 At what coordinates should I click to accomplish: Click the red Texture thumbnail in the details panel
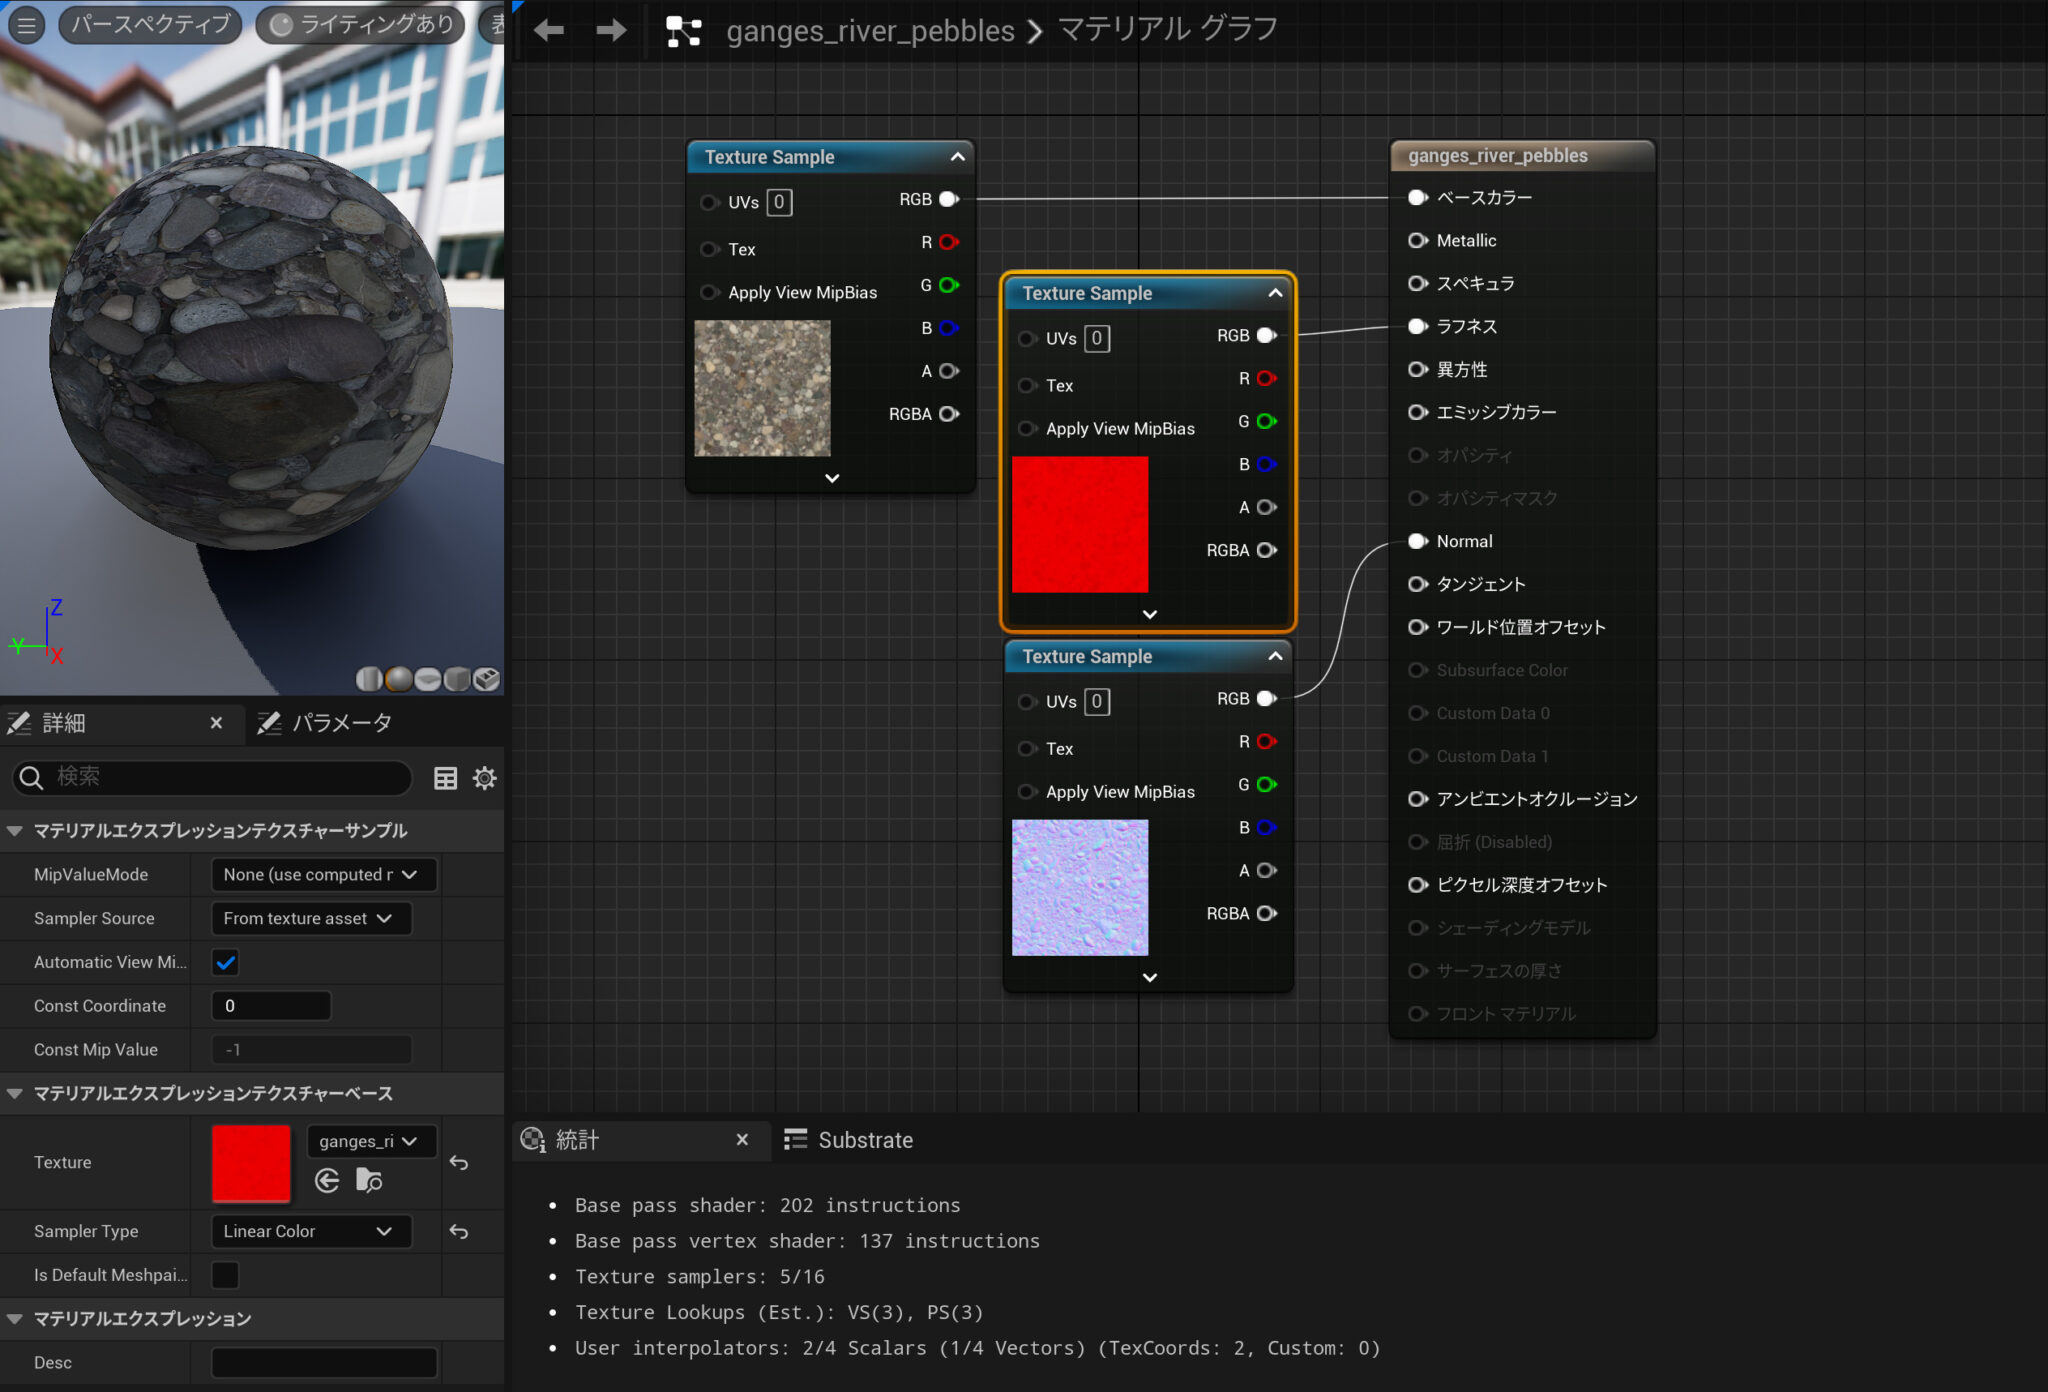(x=250, y=1162)
